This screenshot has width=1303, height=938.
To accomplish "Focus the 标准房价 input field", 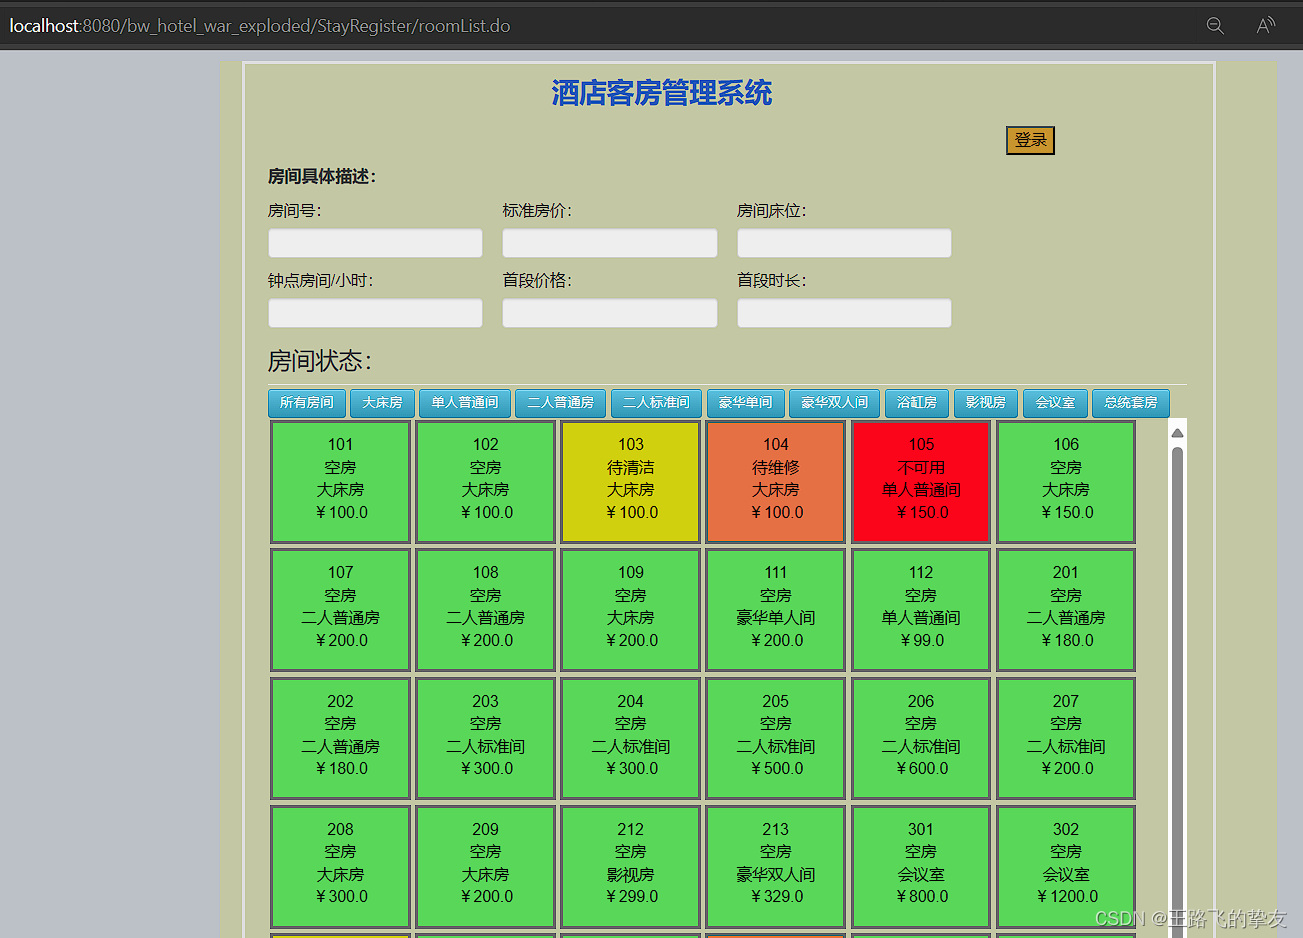I will (x=610, y=243).
